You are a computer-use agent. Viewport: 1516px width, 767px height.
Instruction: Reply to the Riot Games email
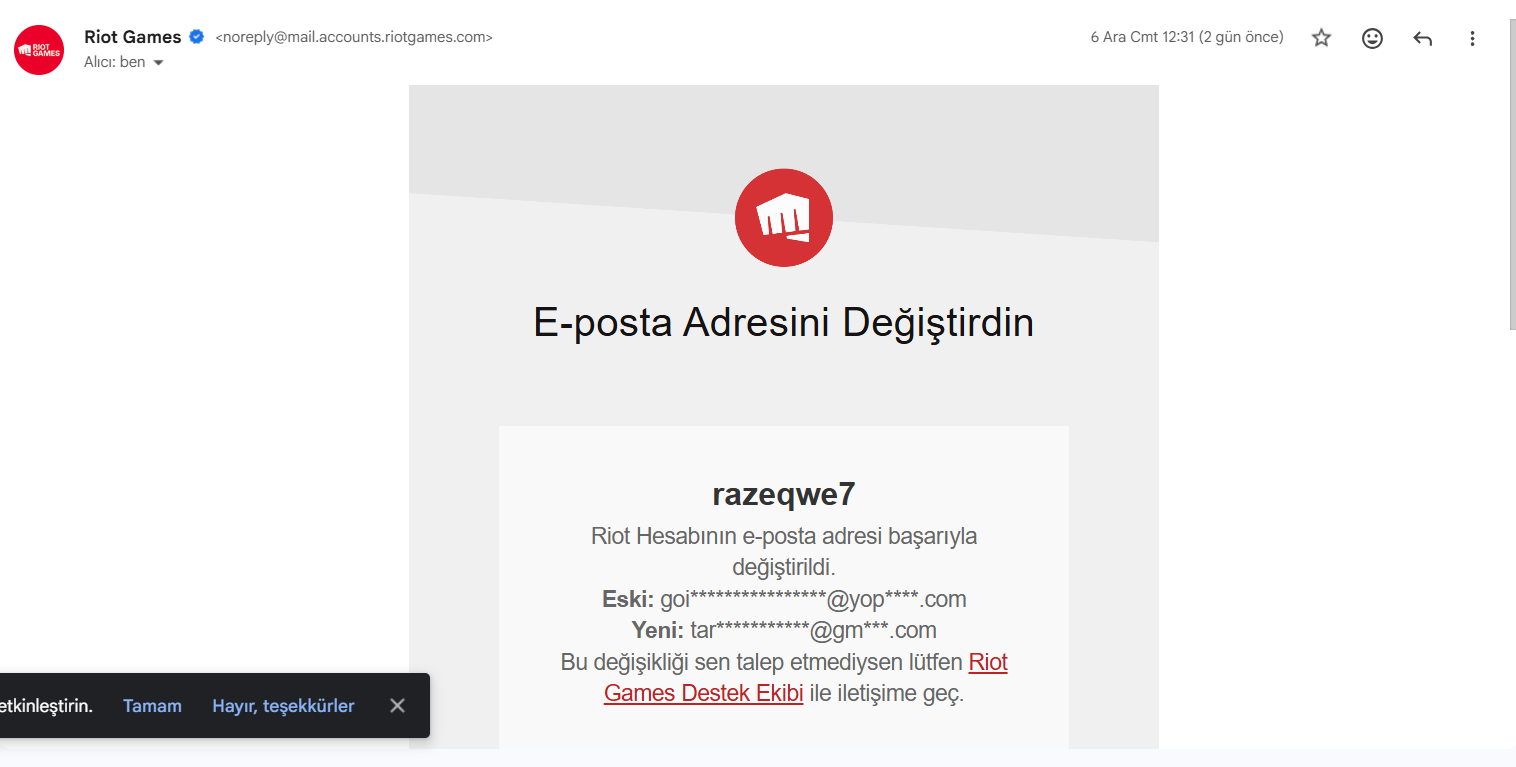click(1422, 38)
